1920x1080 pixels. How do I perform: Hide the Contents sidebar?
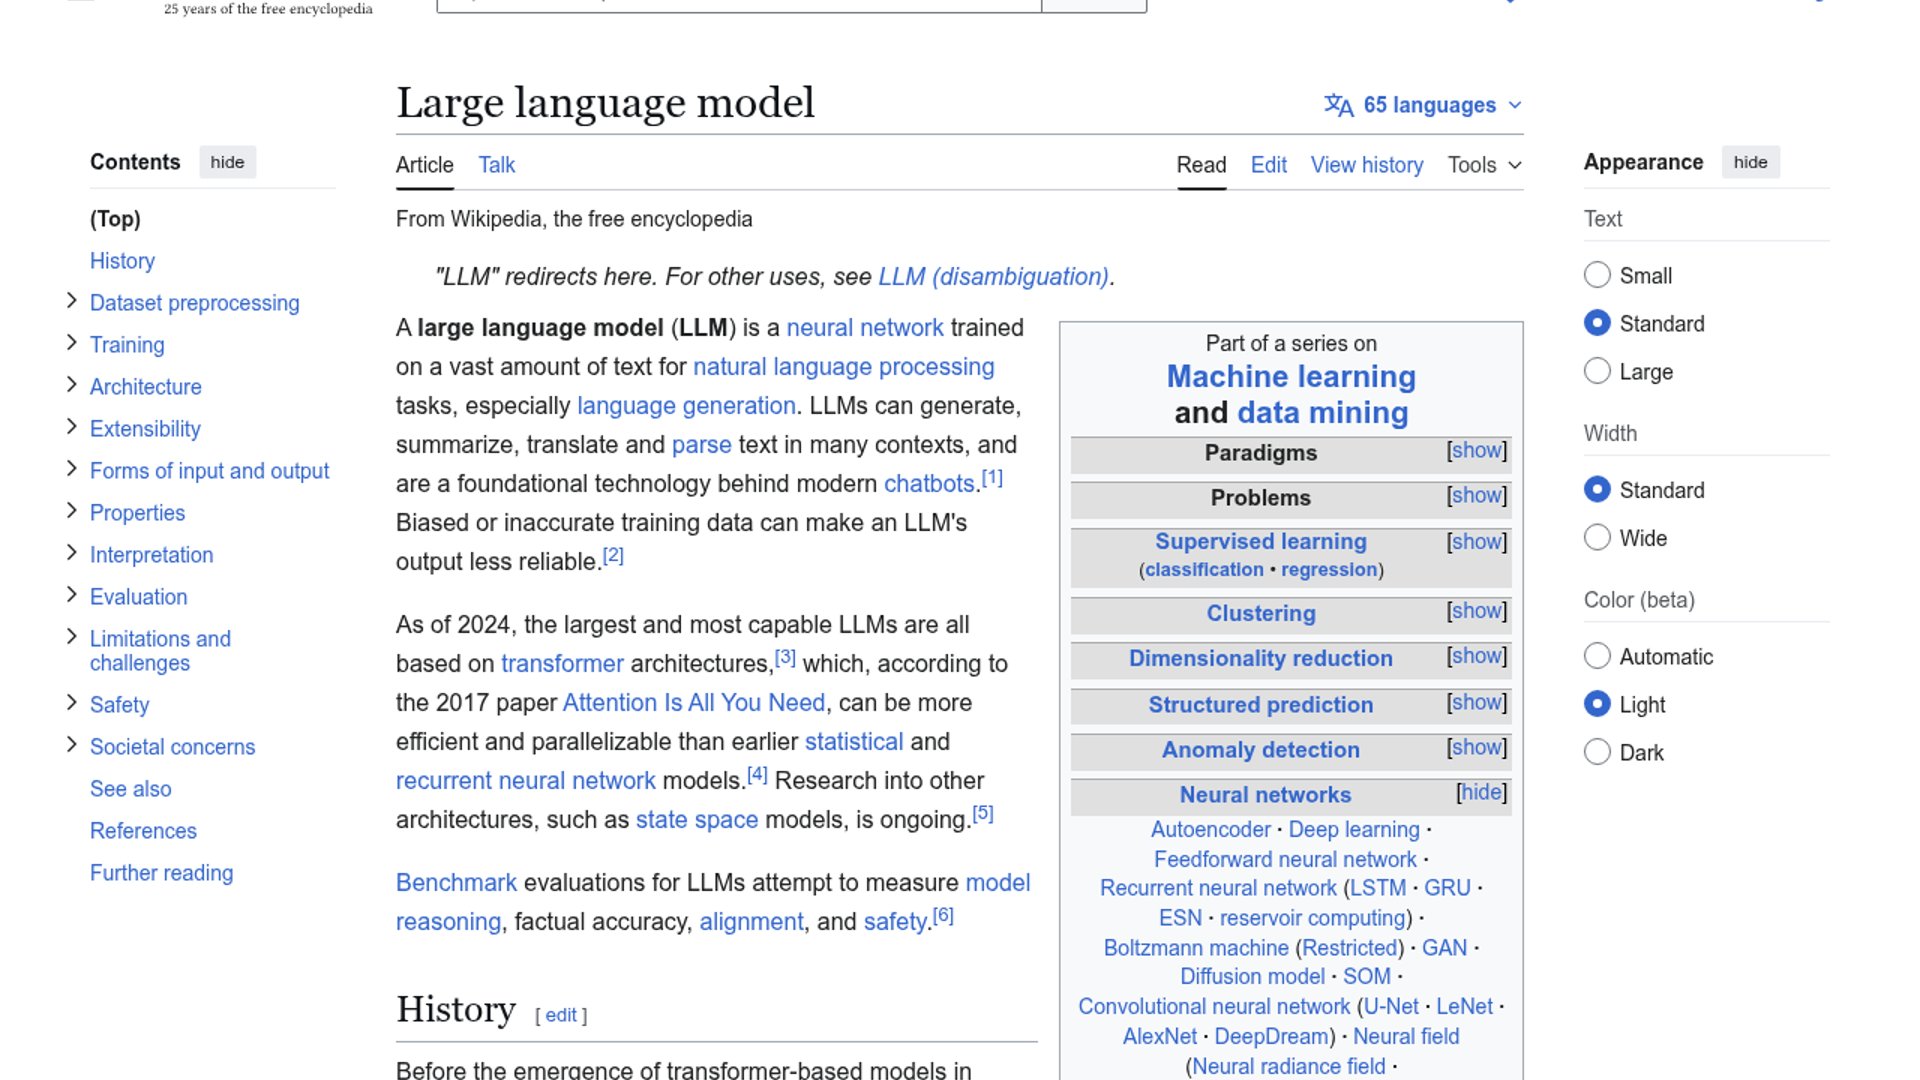tap(228, 161)
